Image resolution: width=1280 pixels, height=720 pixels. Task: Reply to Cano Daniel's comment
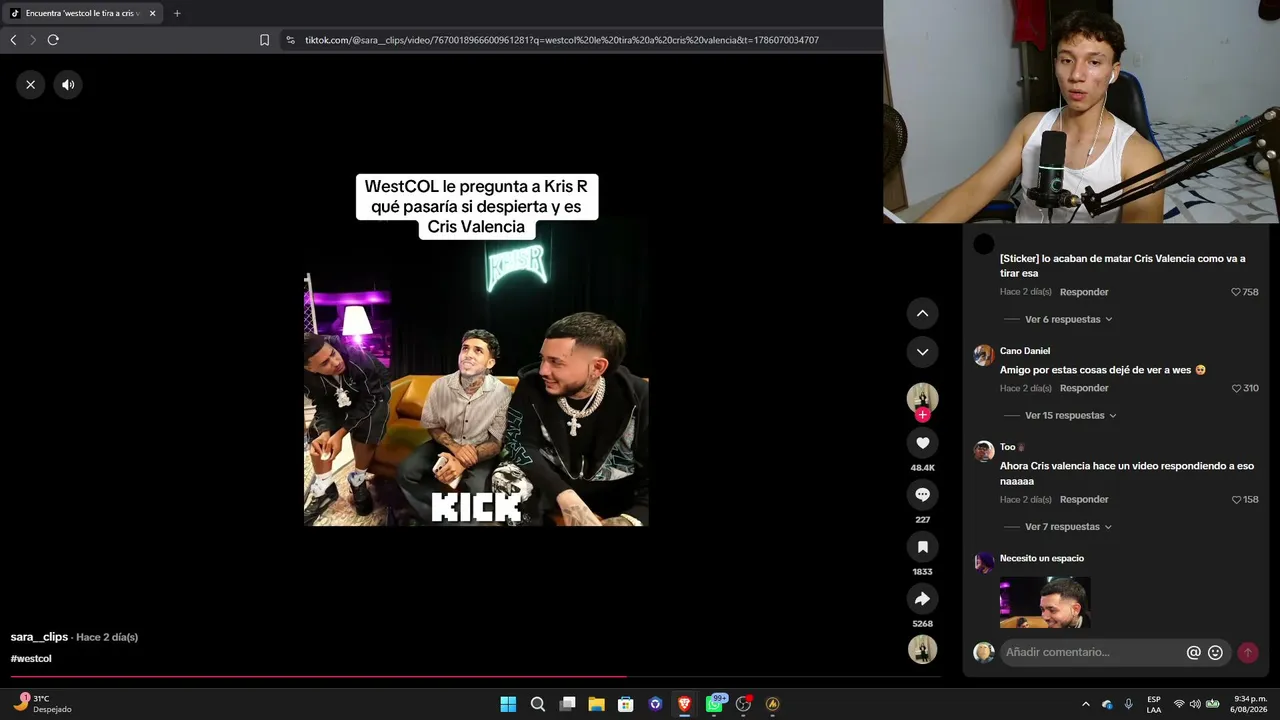point(1084,388)
